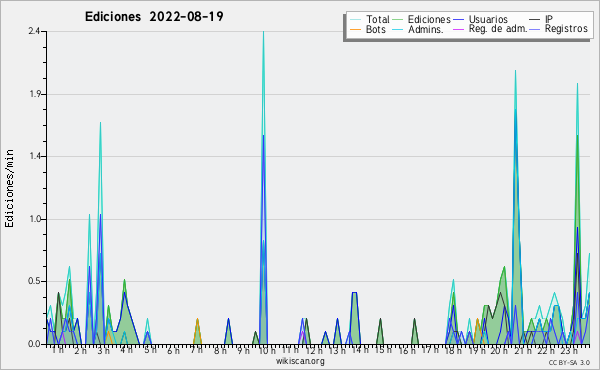Viewport: 600px width, 370px height.
Task: Click the Total legend line swatch
Action: (355, 20)
